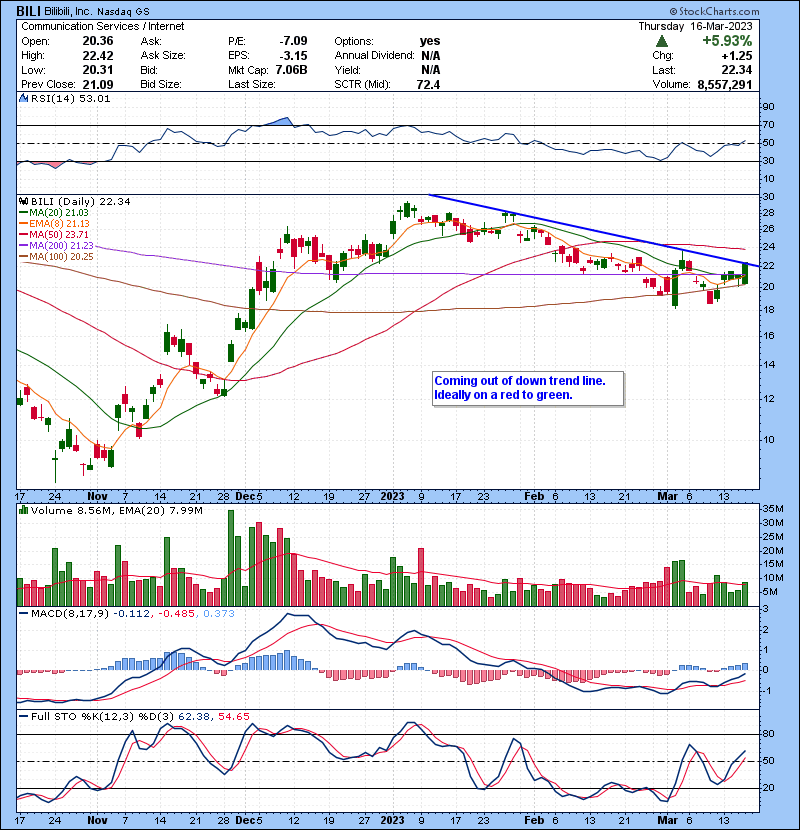Click the MA(50) 23.71 legend entry
Screen dimensions: 800x830
(x=59, y=234)
